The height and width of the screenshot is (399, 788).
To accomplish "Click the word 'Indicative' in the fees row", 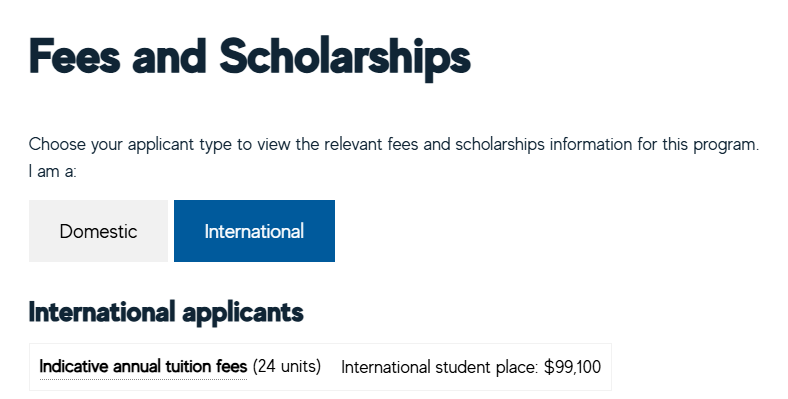I will coord(74,366).
